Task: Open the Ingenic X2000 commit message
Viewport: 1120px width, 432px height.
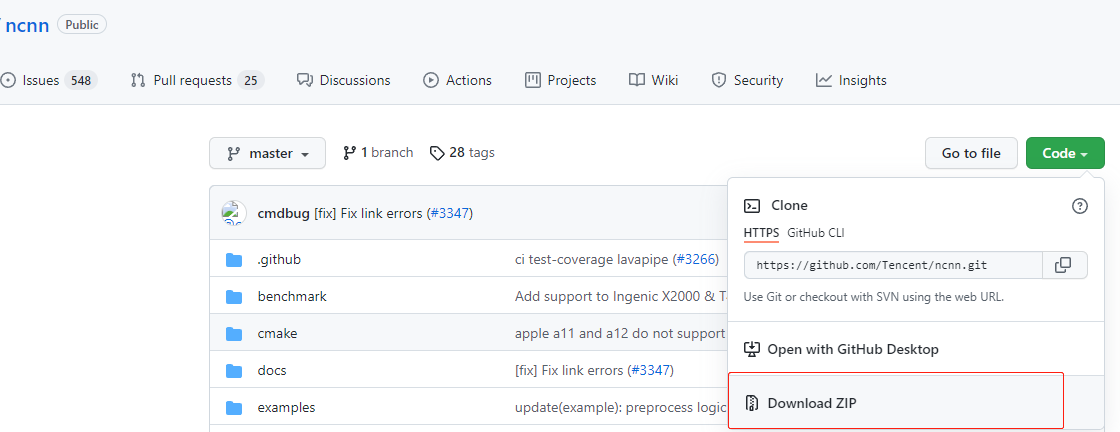Action: (621, 296)
